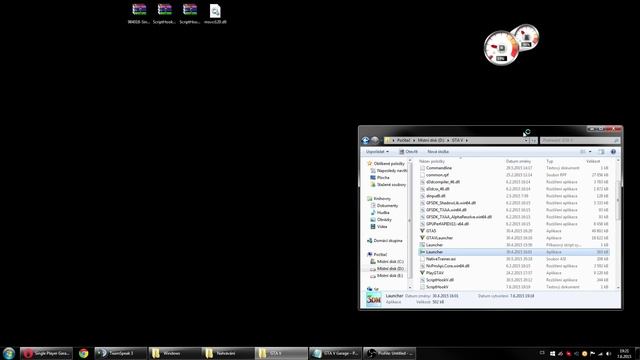Screen dimensions: 640x360
Task: Select Dokumenty library
Action: [384, 206]
